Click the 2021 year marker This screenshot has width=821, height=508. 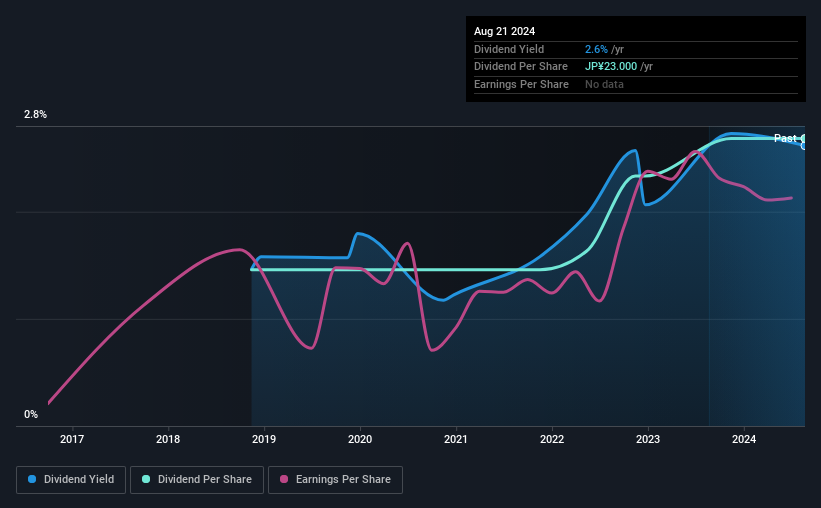coord(456,439)
